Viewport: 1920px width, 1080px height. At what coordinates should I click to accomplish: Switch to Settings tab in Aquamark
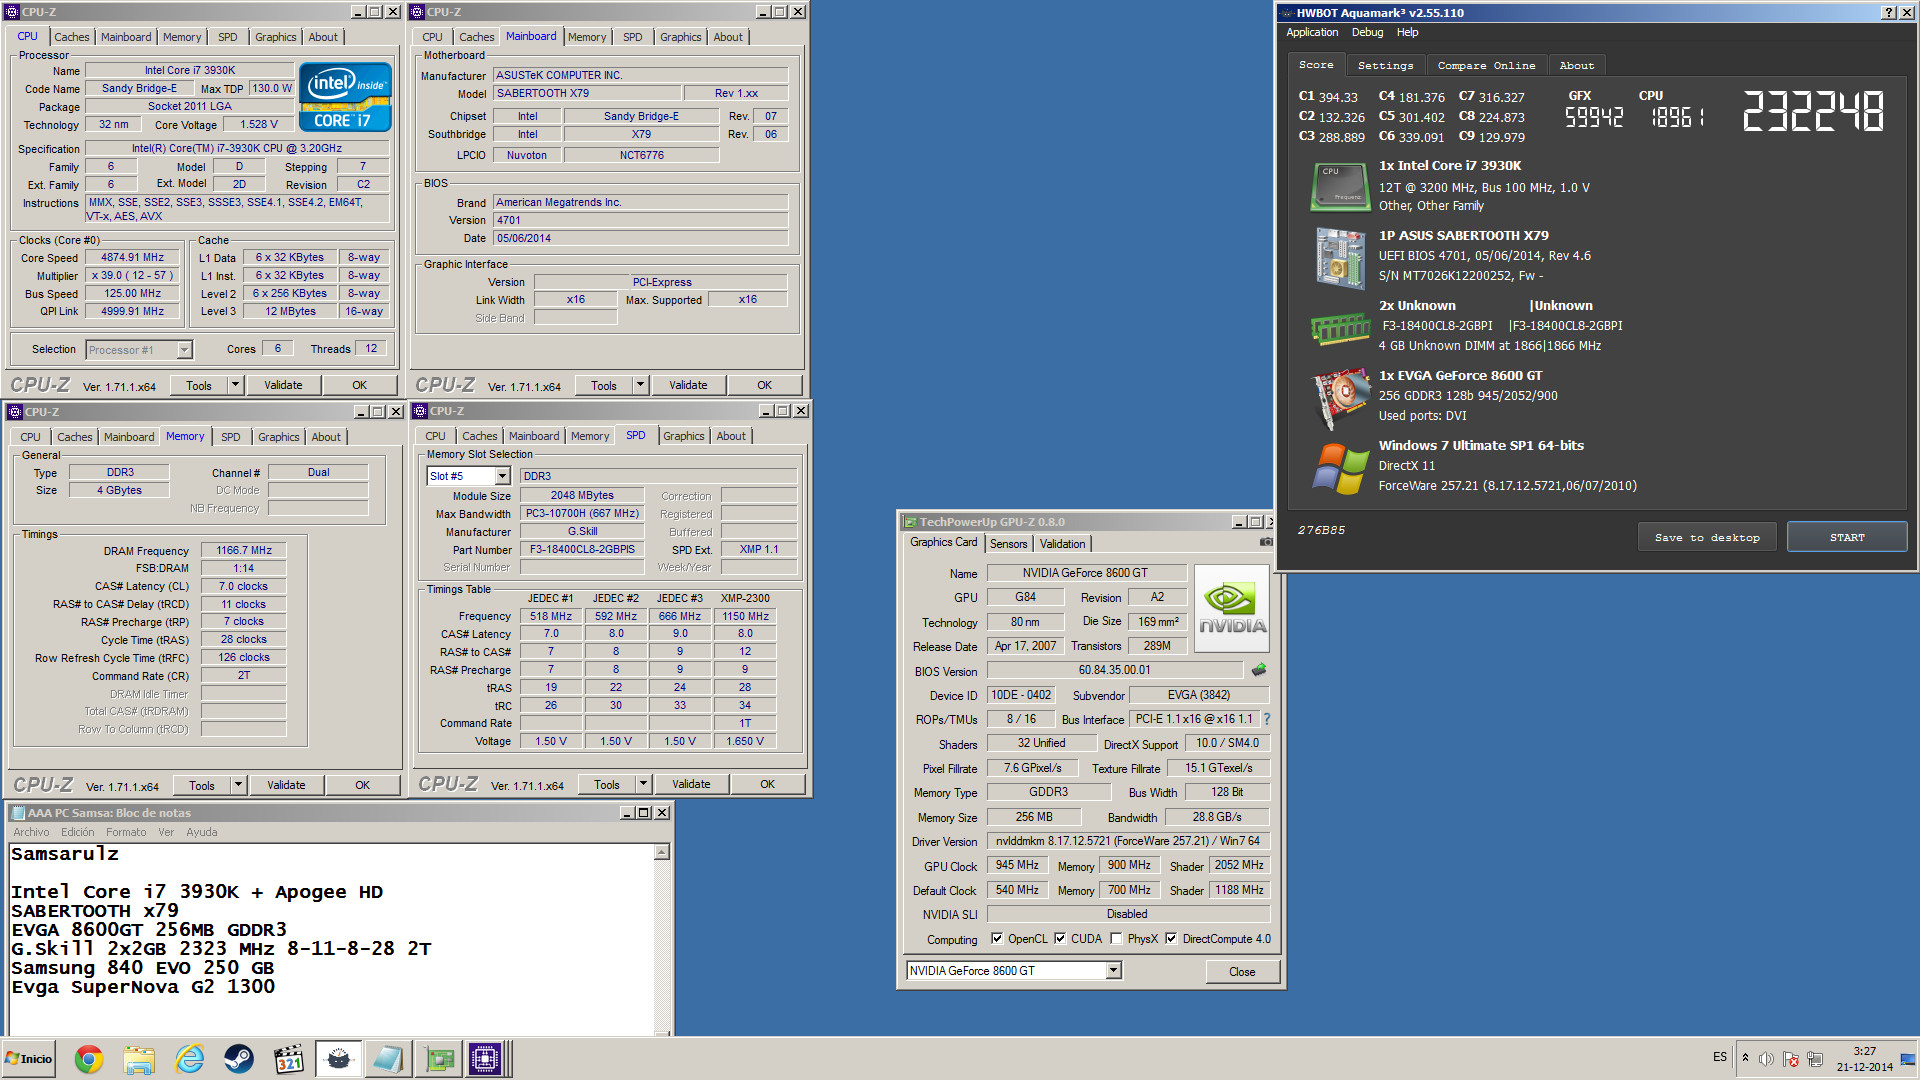click(1385, 66)
